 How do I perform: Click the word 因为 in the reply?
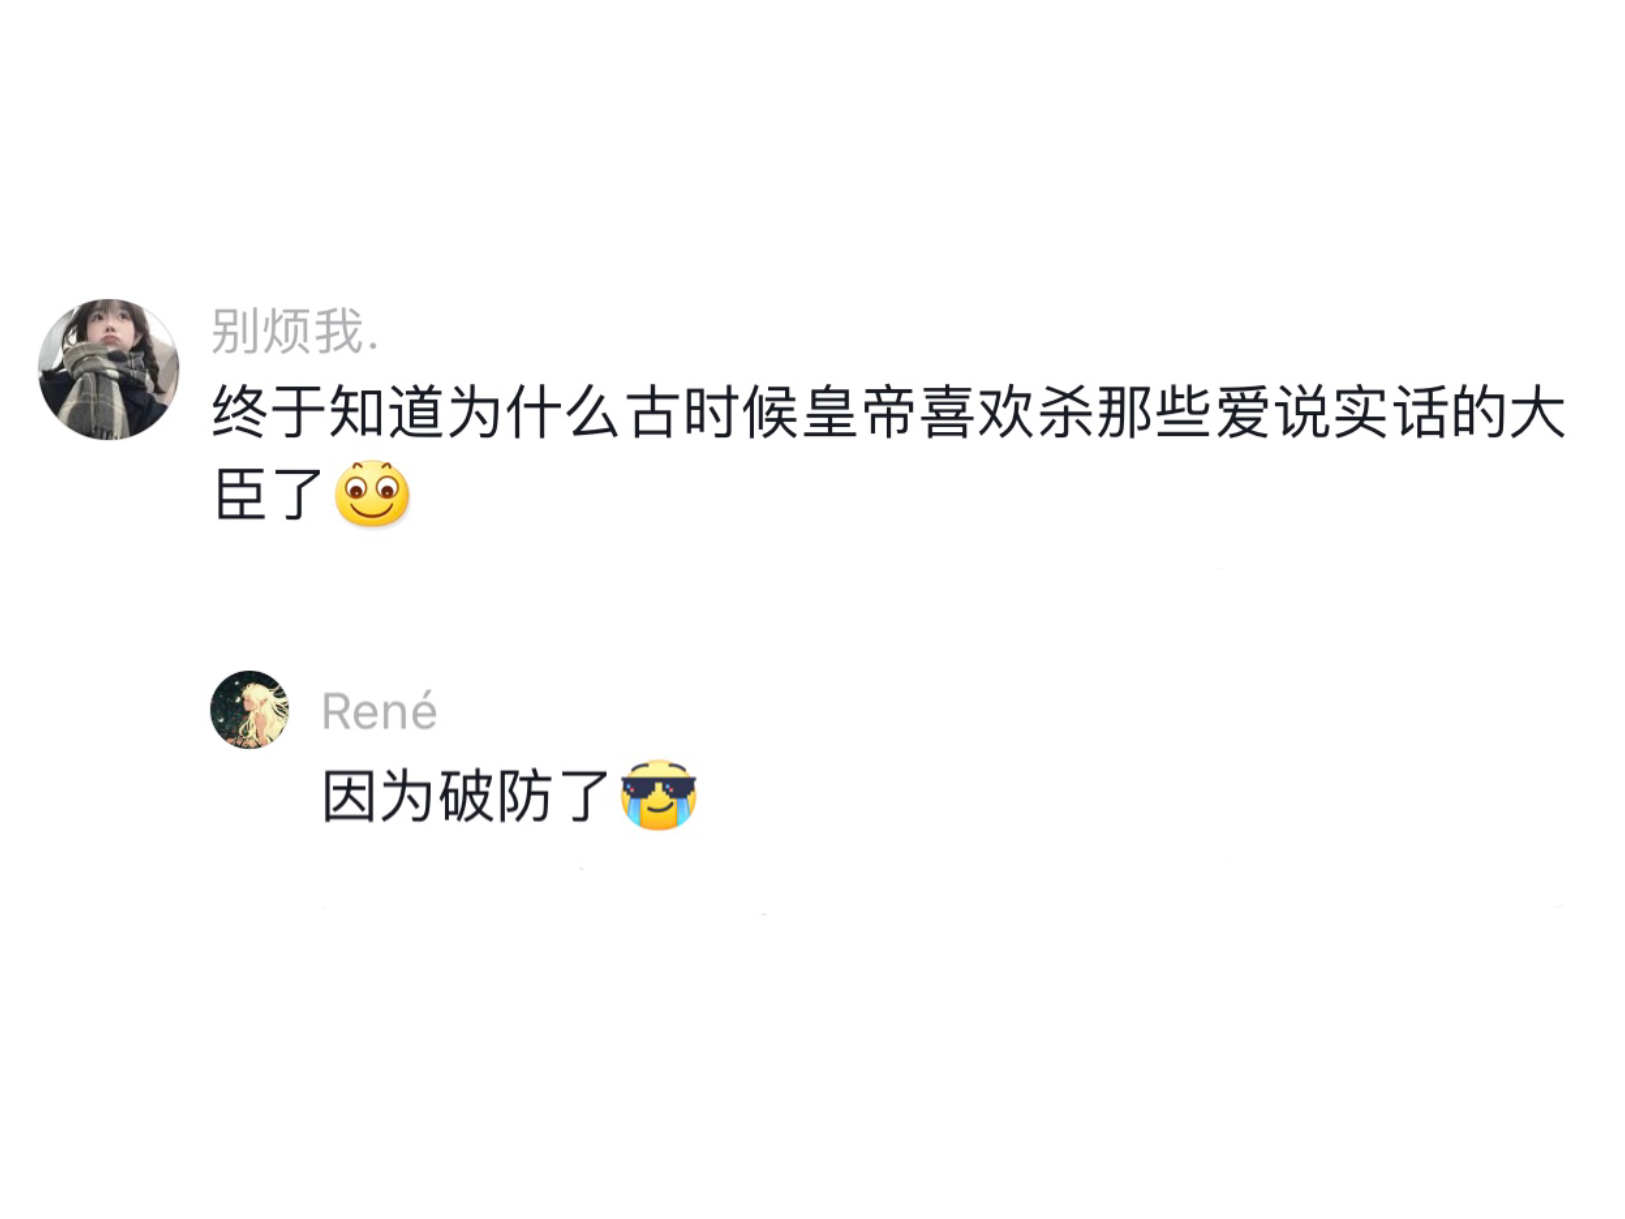[380, 796]
